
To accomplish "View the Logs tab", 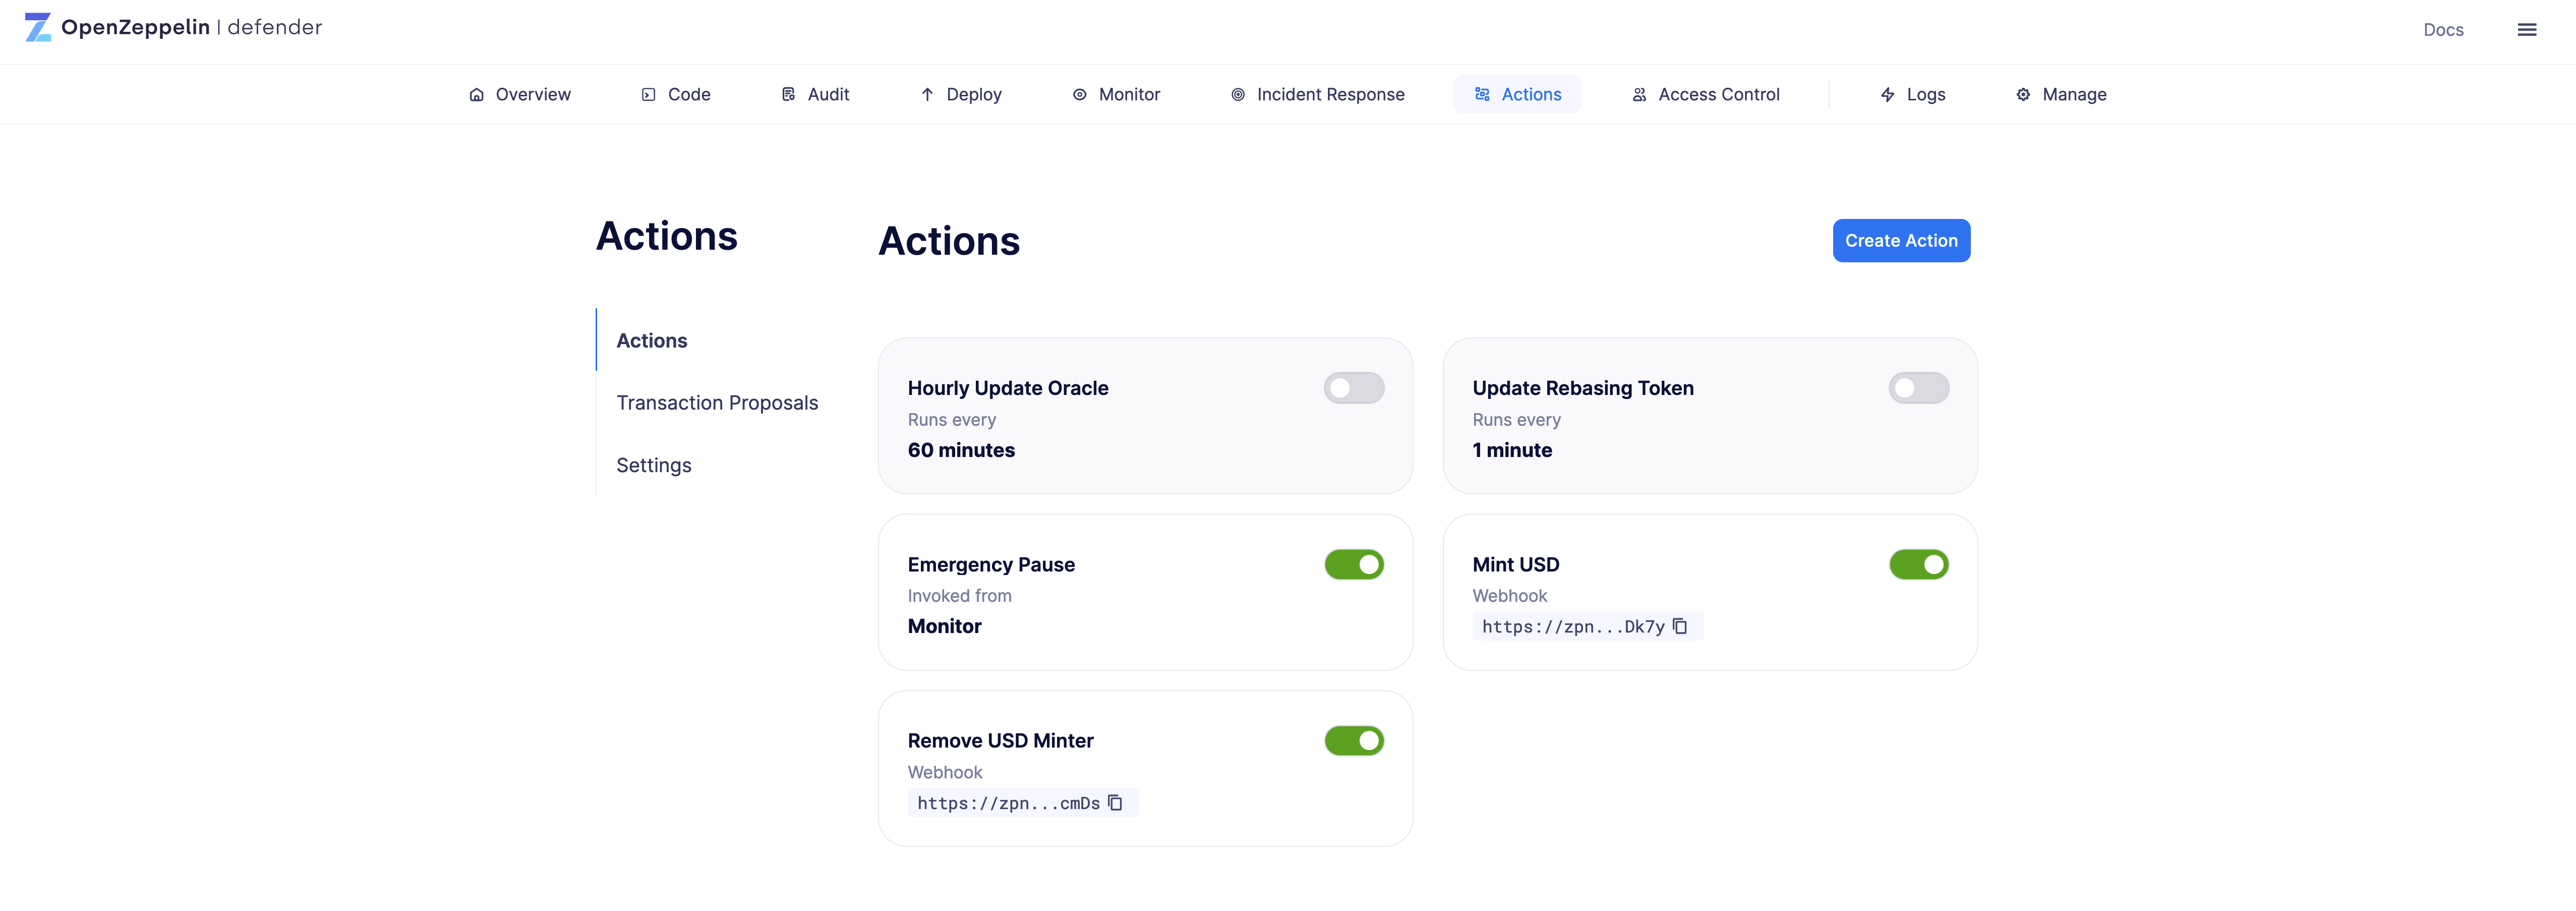I will pyautogui.click(x=1913, y=95).
